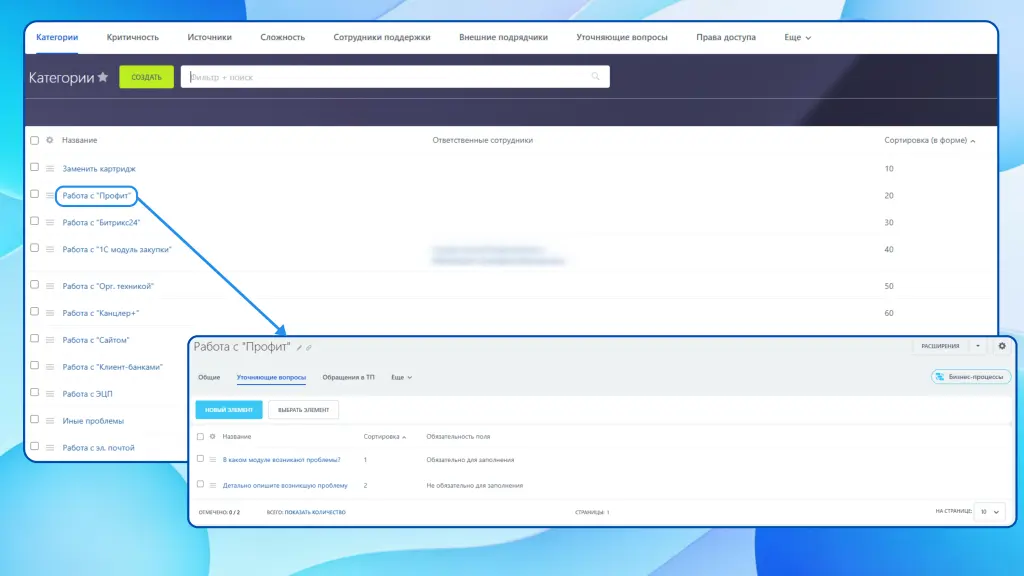Switch to Общие tab in popup
Screen dimensions: 1024x576
(209, 377)
